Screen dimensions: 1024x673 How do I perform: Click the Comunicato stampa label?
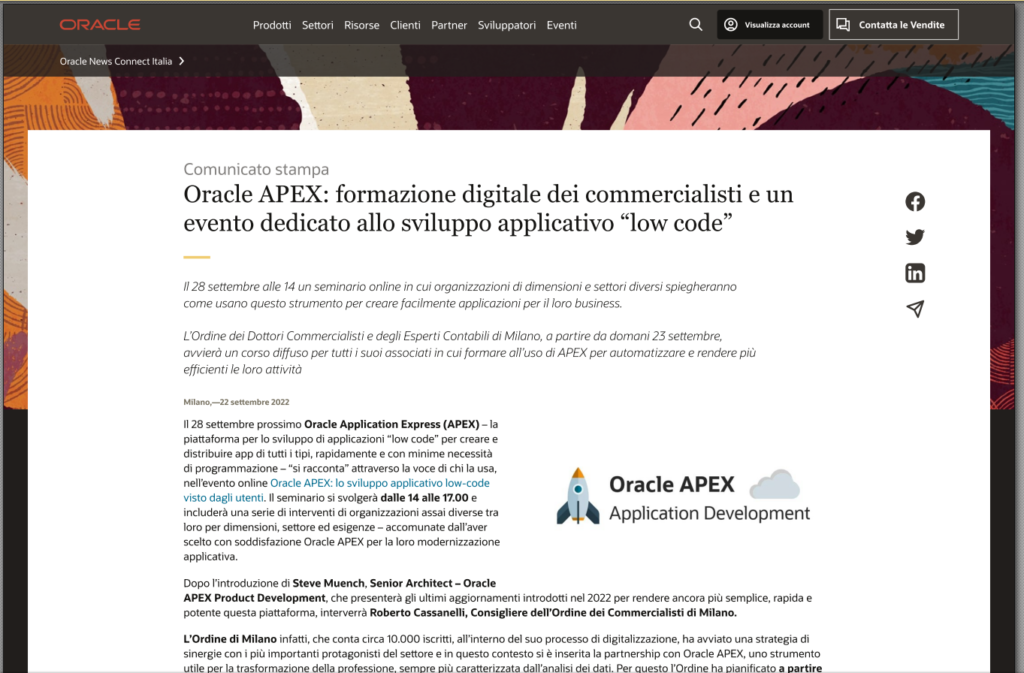coord(256,169)
